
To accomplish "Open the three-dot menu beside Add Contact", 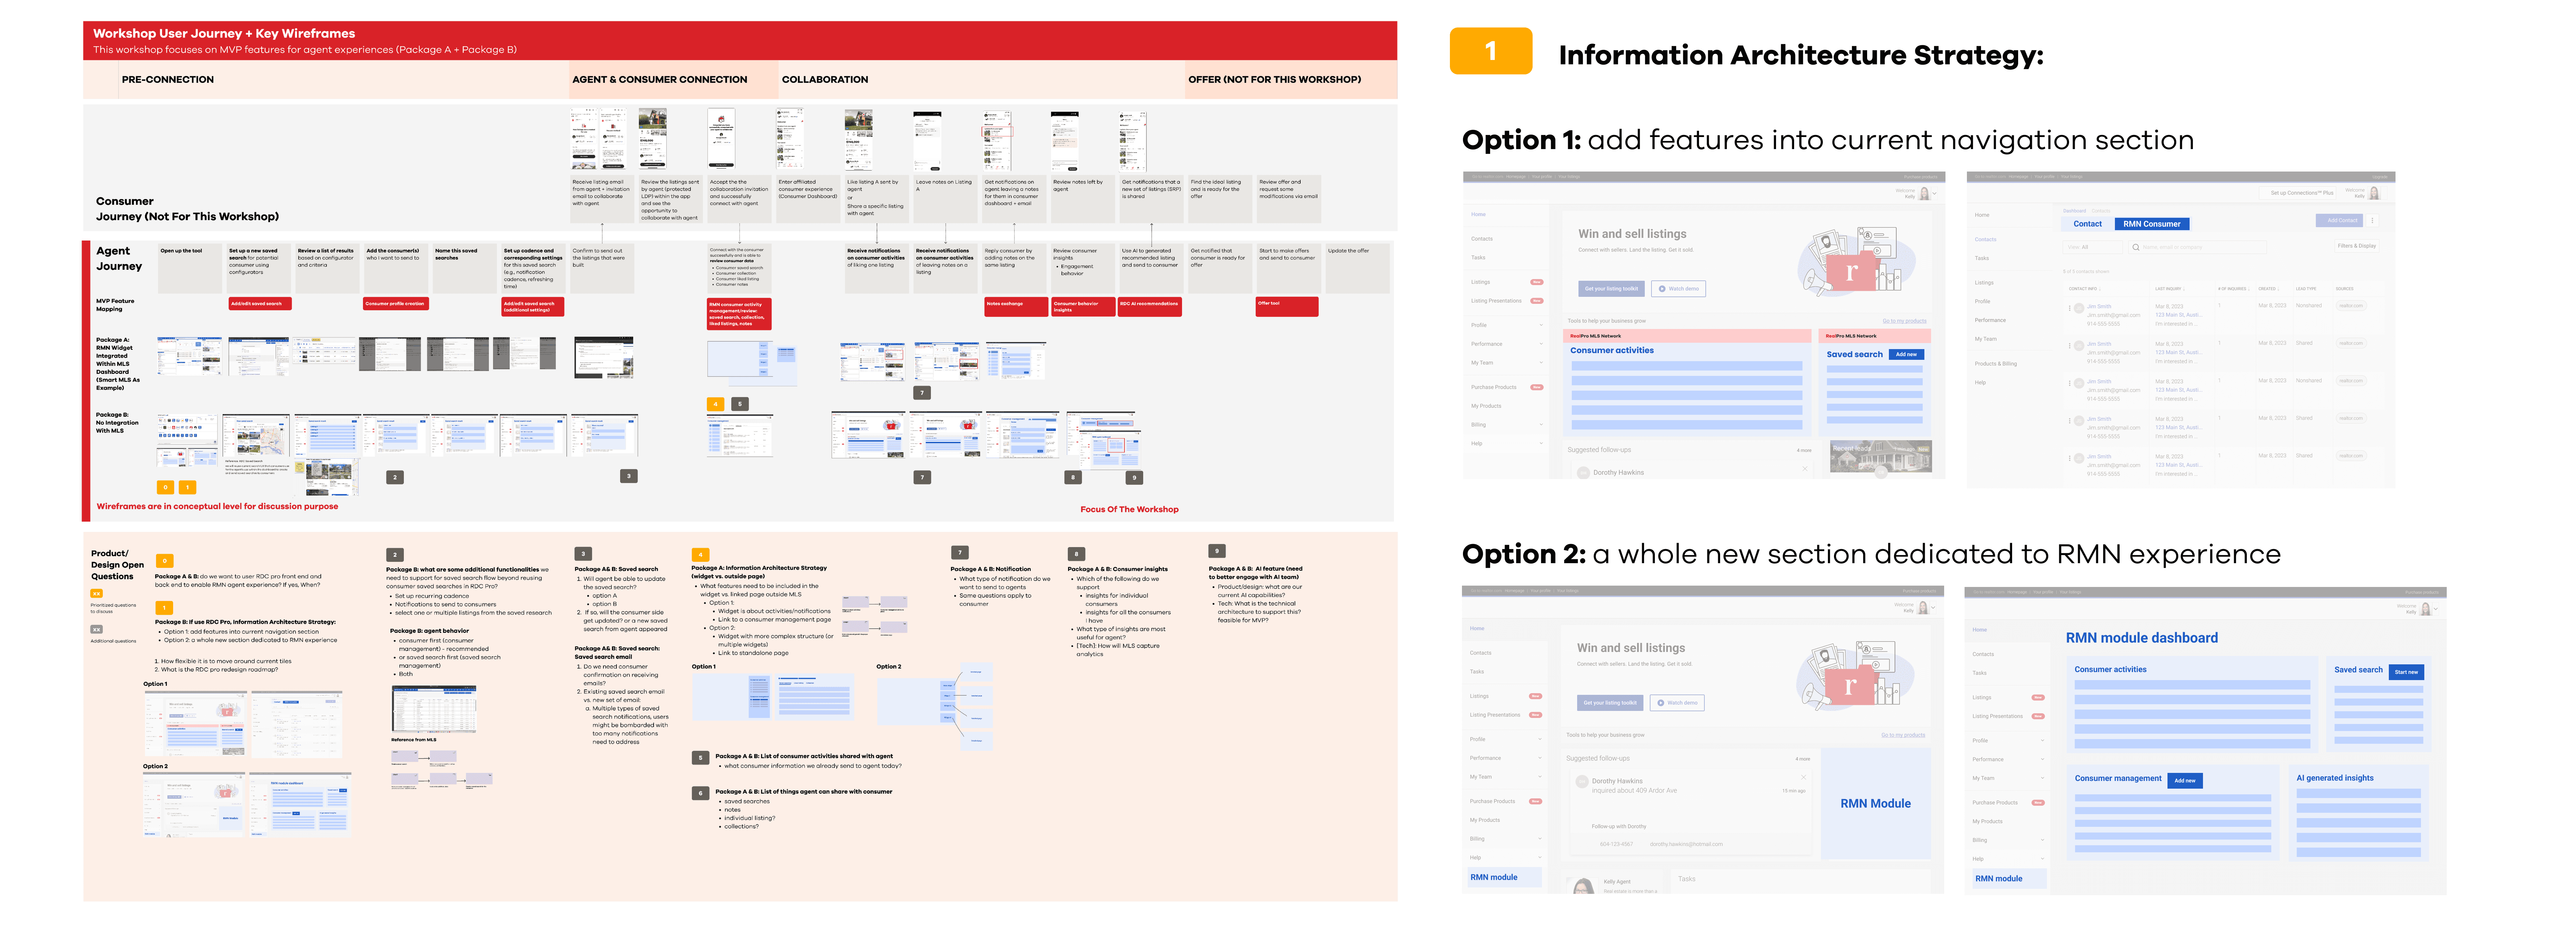I will (2372, 220).
